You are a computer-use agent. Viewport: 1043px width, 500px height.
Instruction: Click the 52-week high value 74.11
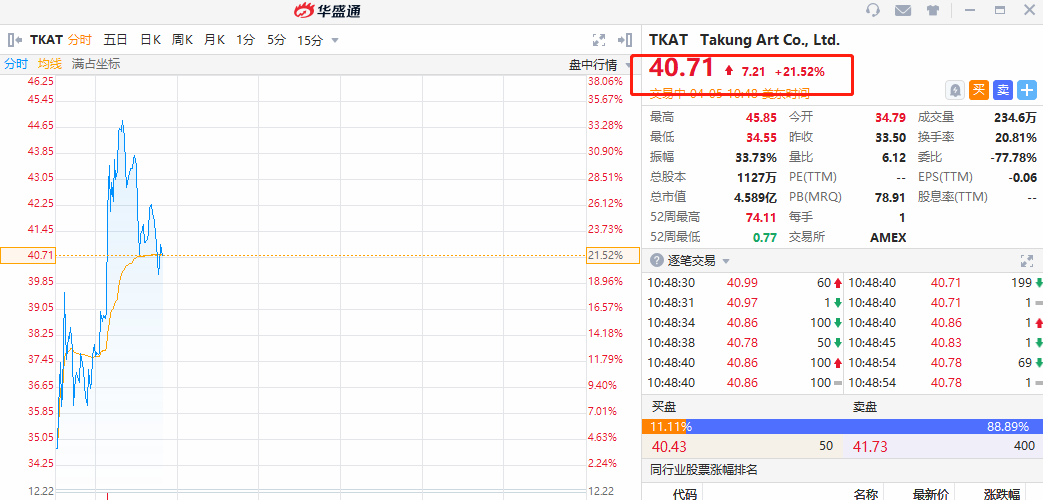(761, 217)
